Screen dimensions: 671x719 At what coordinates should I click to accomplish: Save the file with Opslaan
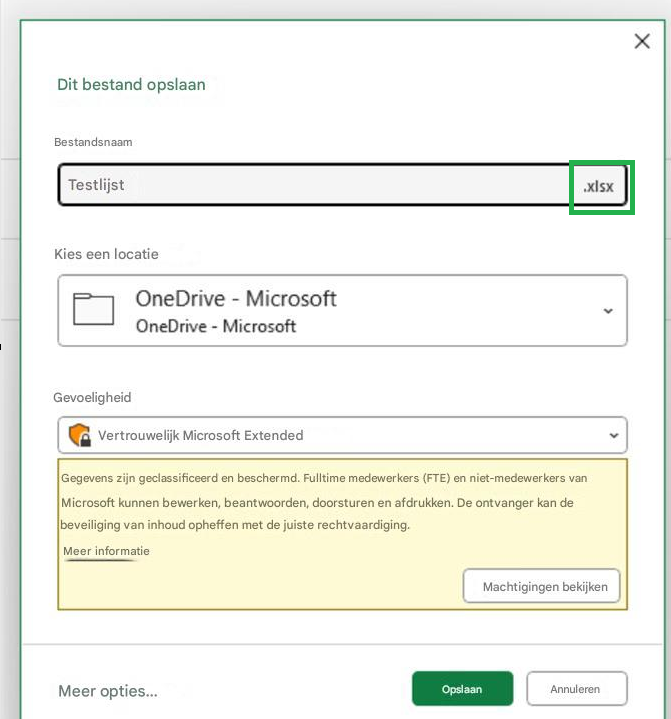[x=462, y=689]
